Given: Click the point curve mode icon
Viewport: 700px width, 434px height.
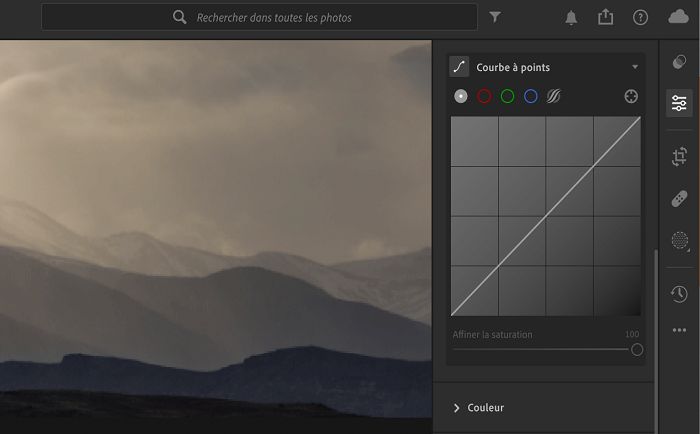Looking at the screenshot, I should point(459,67).
